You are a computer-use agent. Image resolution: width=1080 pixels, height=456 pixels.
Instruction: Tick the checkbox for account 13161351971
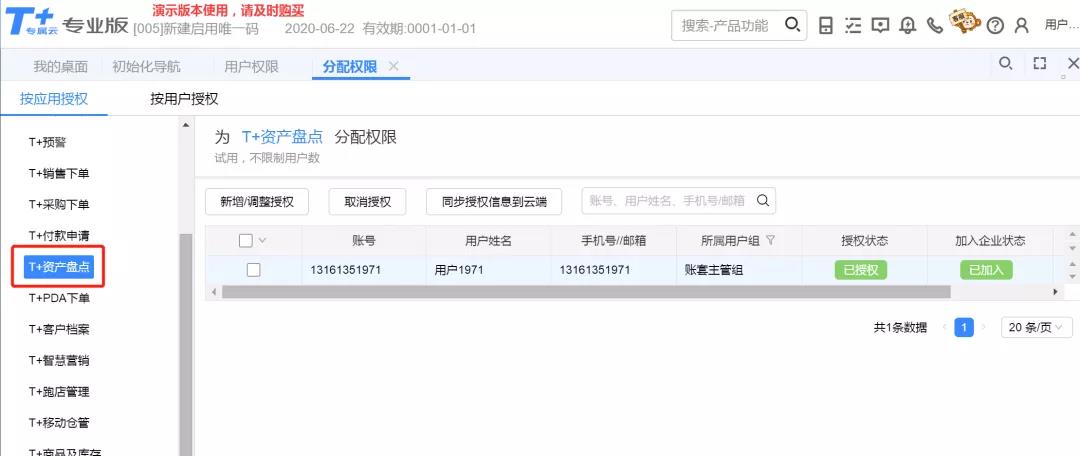click(x=253, y=270)
